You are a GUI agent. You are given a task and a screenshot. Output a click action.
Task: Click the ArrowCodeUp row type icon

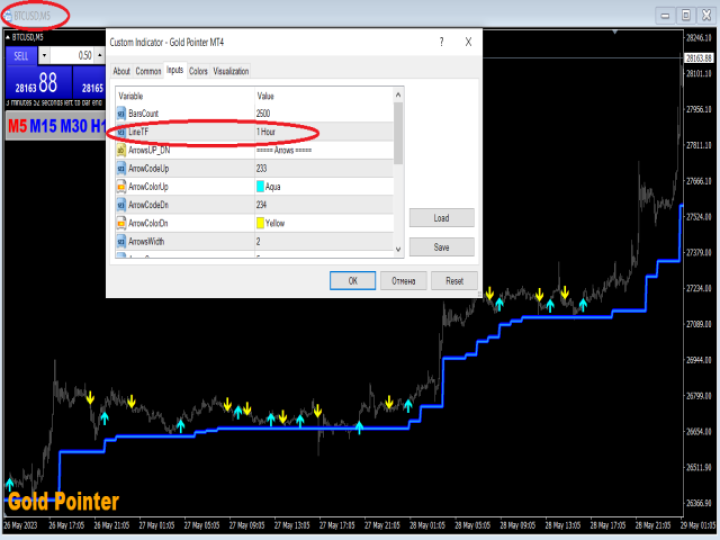pos(121,169)
